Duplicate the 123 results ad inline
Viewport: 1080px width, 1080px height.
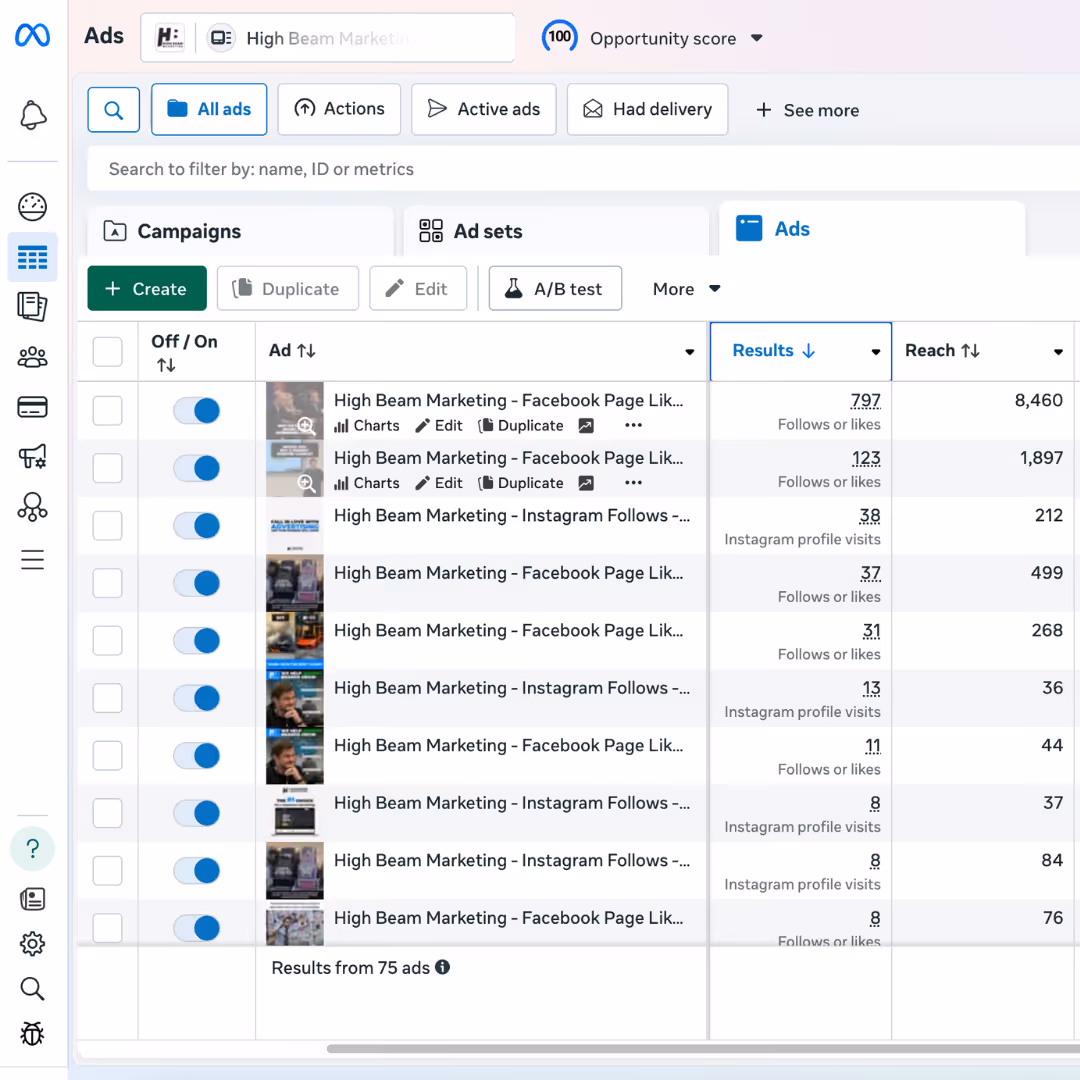(x=521, y=483)
